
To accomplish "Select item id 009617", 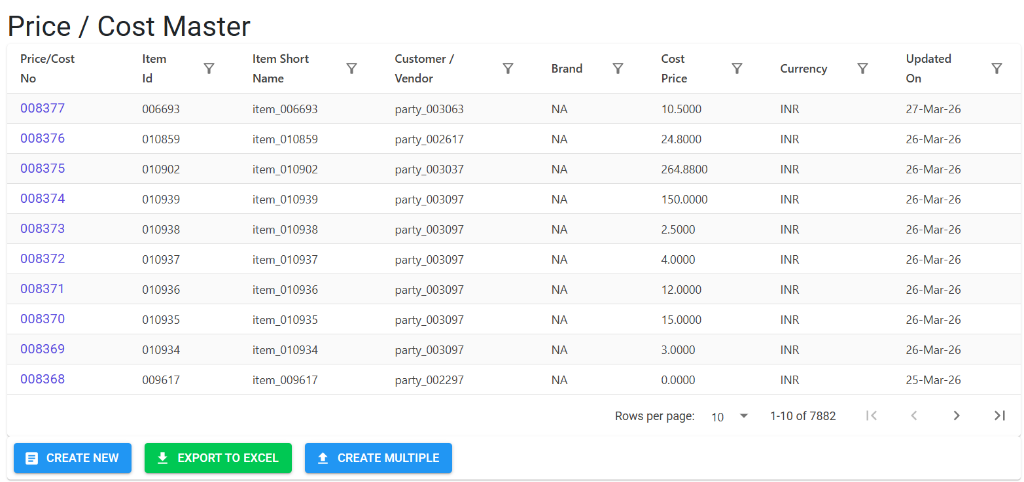I will point(161,379).
